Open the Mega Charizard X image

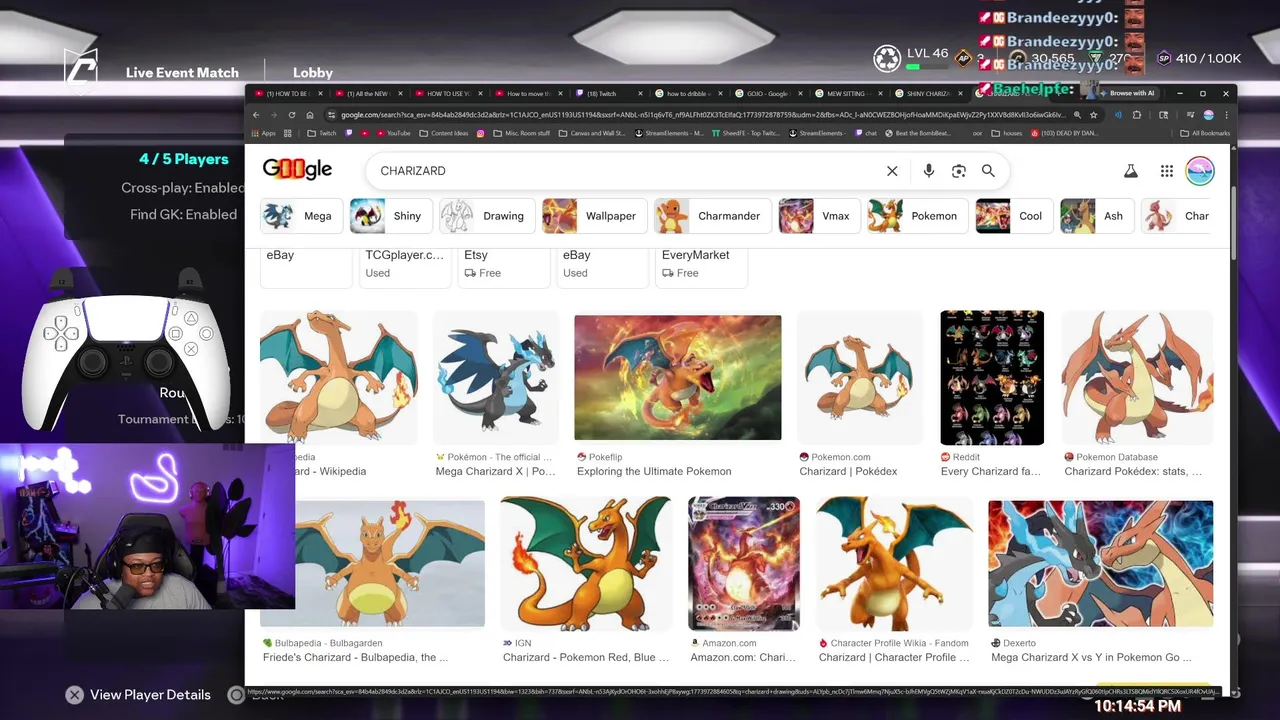click(x=496, y=377)
